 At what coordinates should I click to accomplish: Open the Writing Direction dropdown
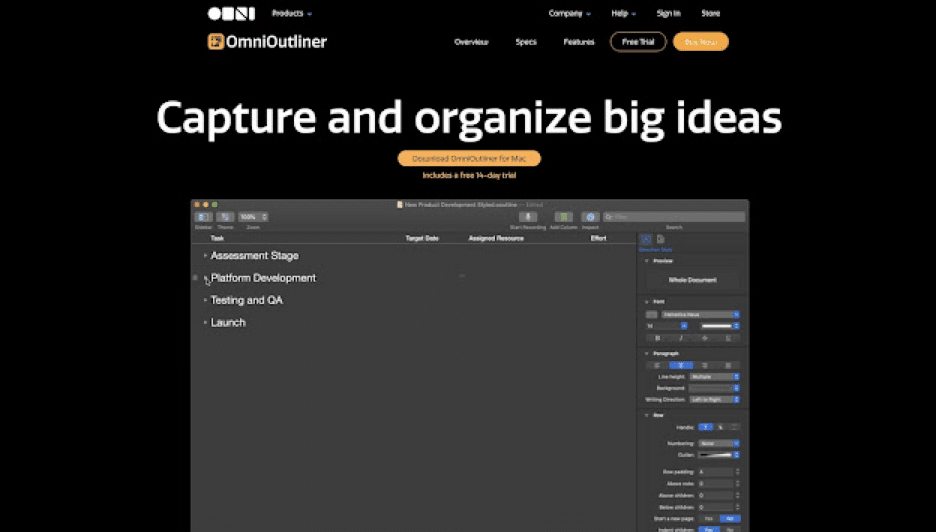[715, 399]
